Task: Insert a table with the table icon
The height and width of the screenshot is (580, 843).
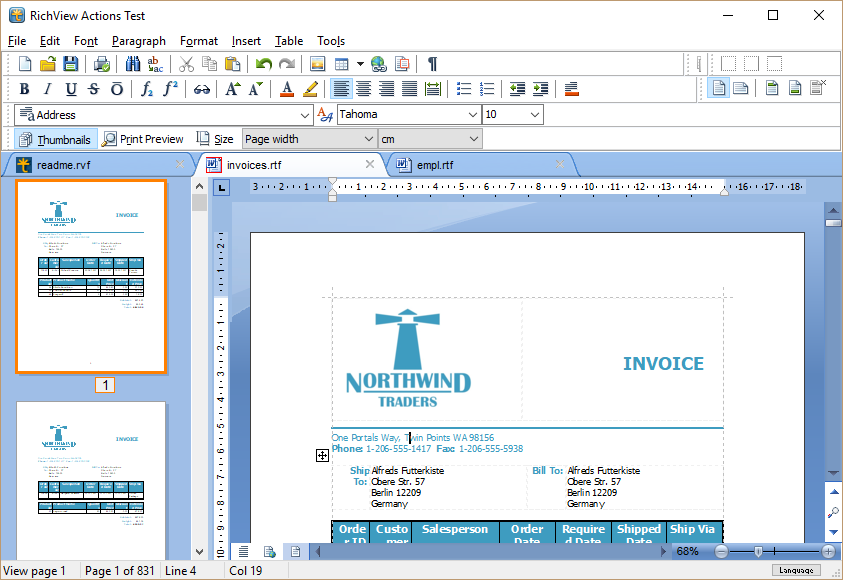Action: tap(342, 64)
